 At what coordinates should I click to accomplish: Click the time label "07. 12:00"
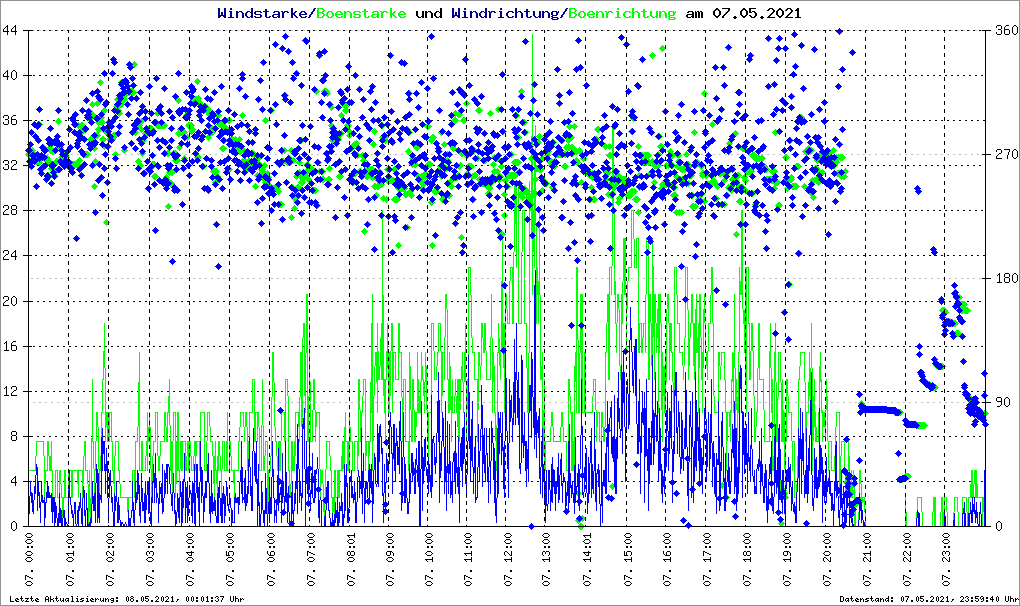pyautogui.click(x=507, y=560)
